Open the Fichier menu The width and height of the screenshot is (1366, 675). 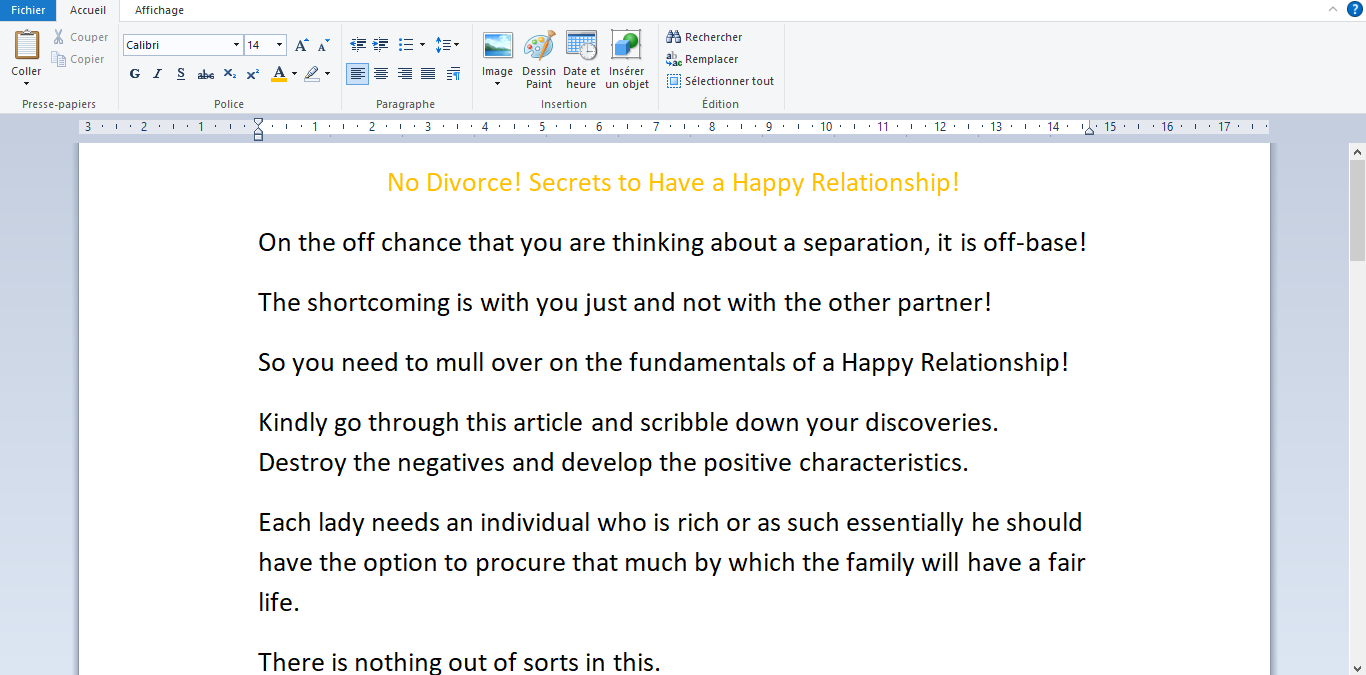point(28,10)
